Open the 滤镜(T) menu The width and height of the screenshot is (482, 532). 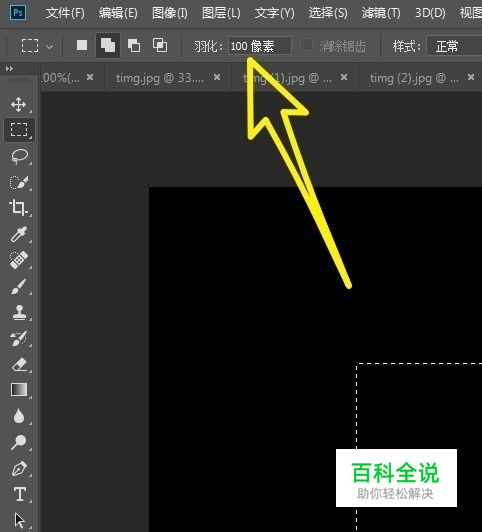tap(381, 13)
